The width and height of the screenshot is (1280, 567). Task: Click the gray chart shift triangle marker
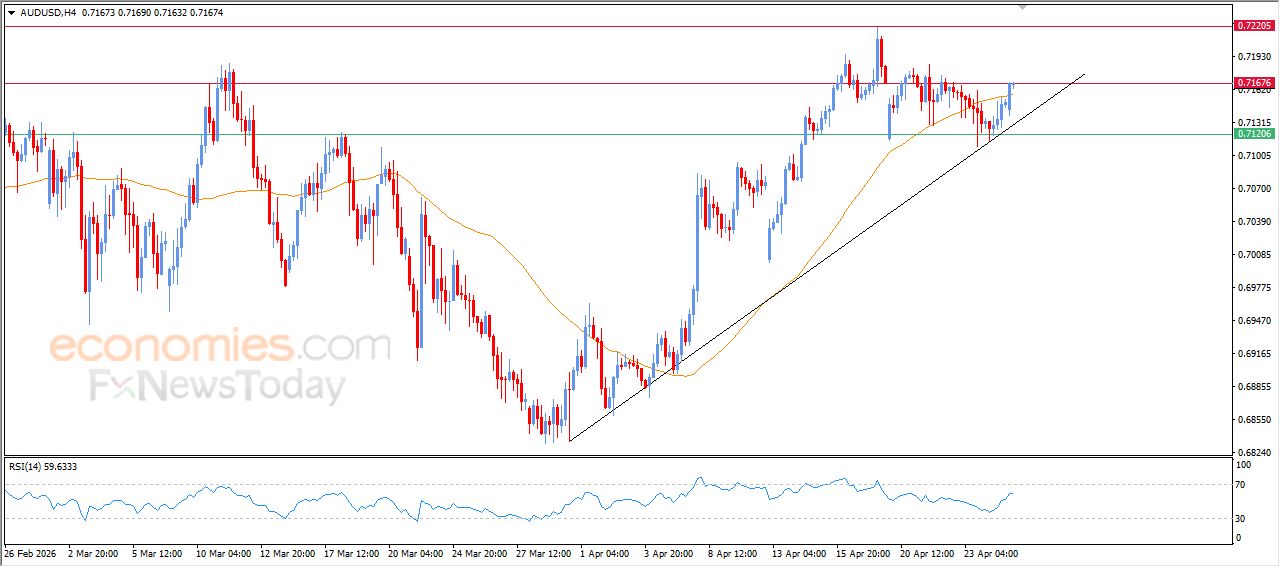1022,6
